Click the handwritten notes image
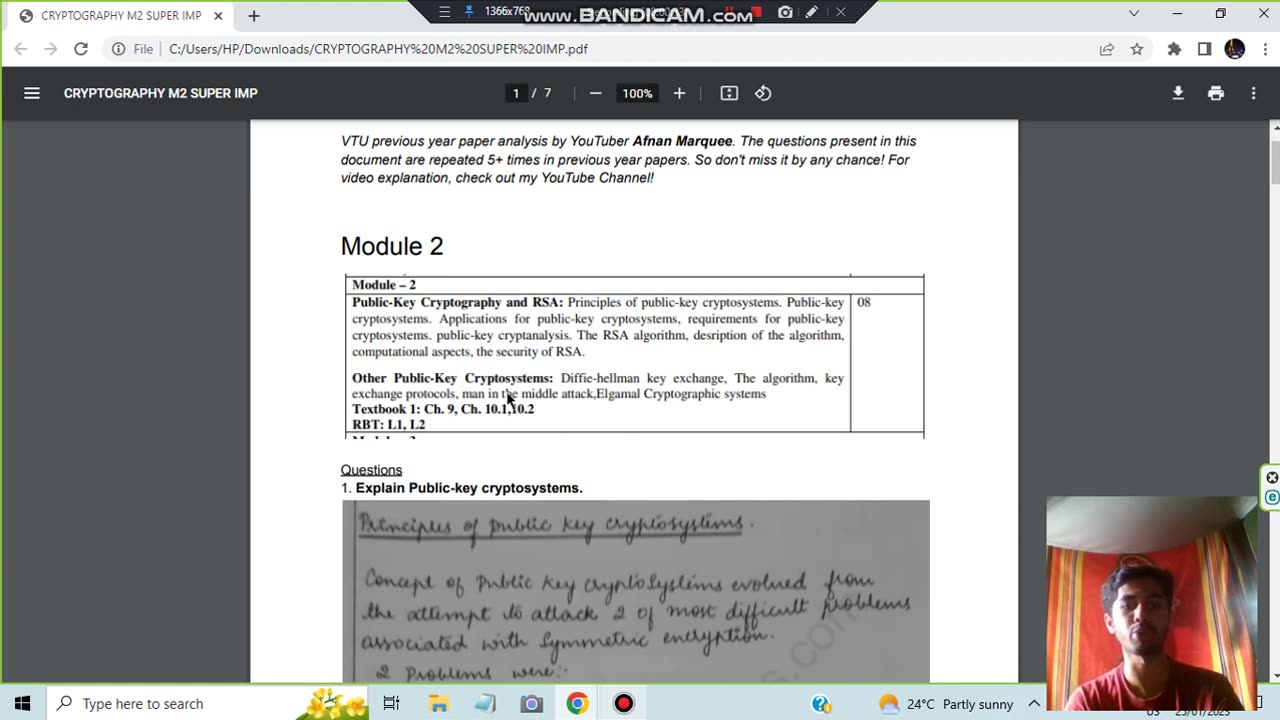Screen dimensions: 1280x720 coord(636,591)
